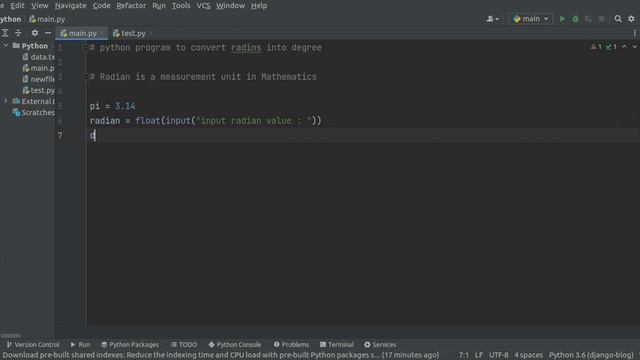Screen dimensions: 640x360
Task: Open the code-with-me user icon dropdown
Action: (493, 19)
